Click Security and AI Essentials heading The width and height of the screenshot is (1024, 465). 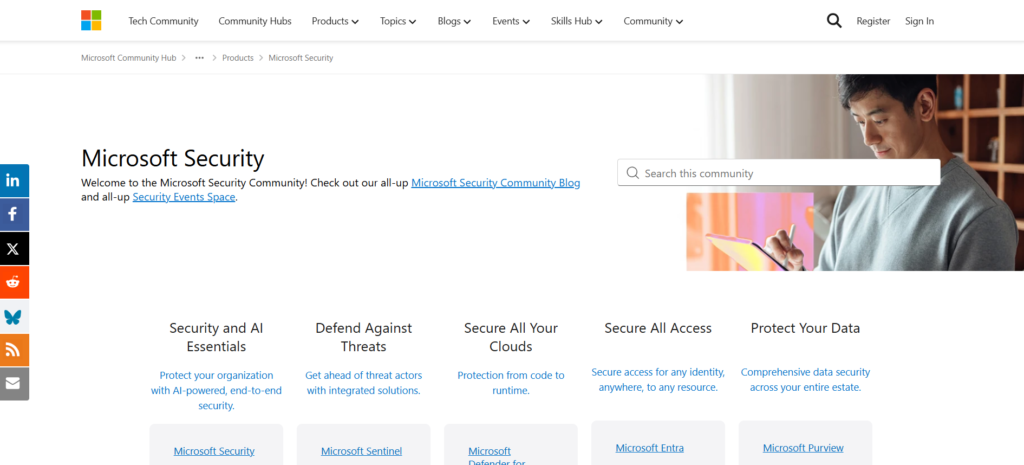[x=216, y=337]
